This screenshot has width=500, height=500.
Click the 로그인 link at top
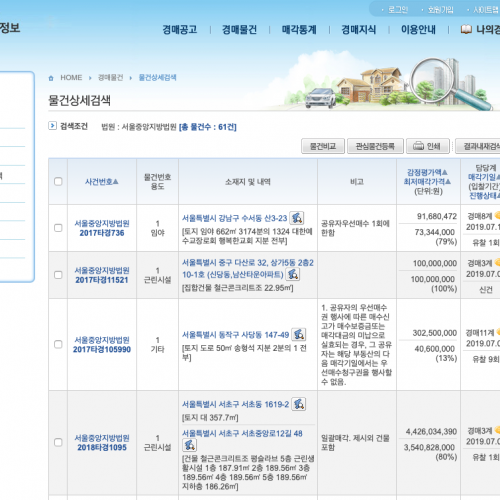tap(398, 10)
